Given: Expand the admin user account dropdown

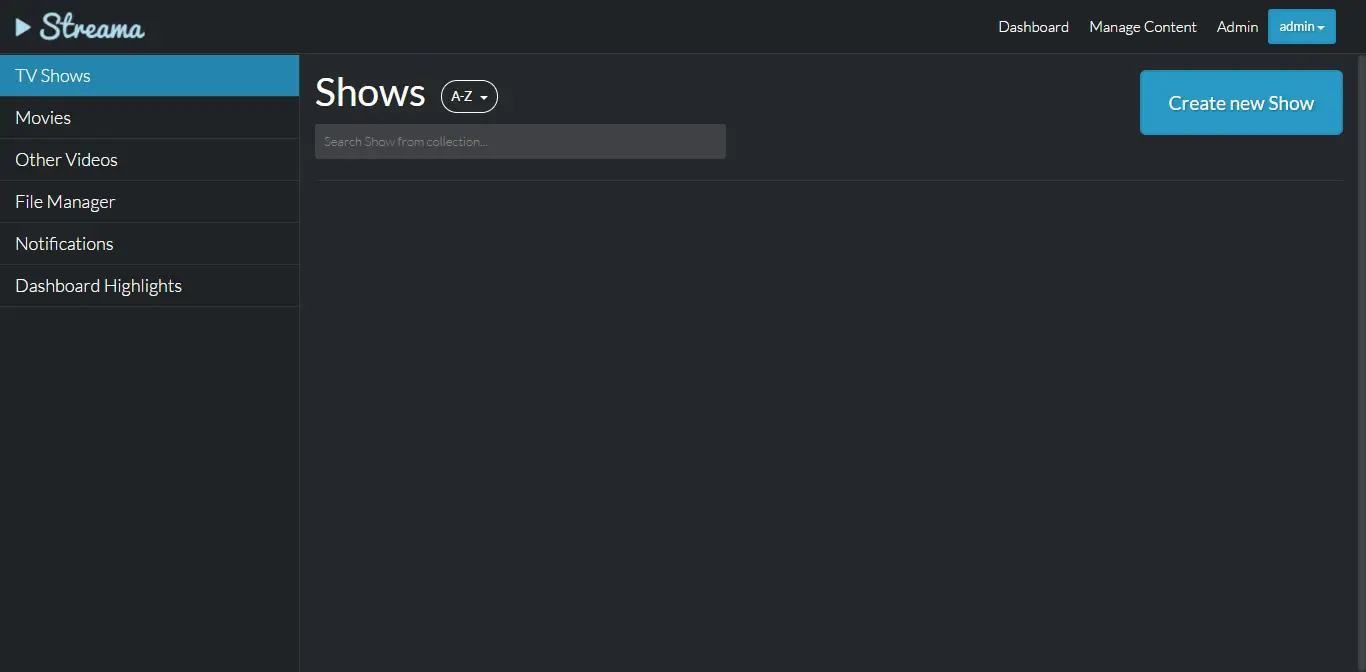Looking at the screenshot, I should pyautogui.click(x=1301, y=27).
